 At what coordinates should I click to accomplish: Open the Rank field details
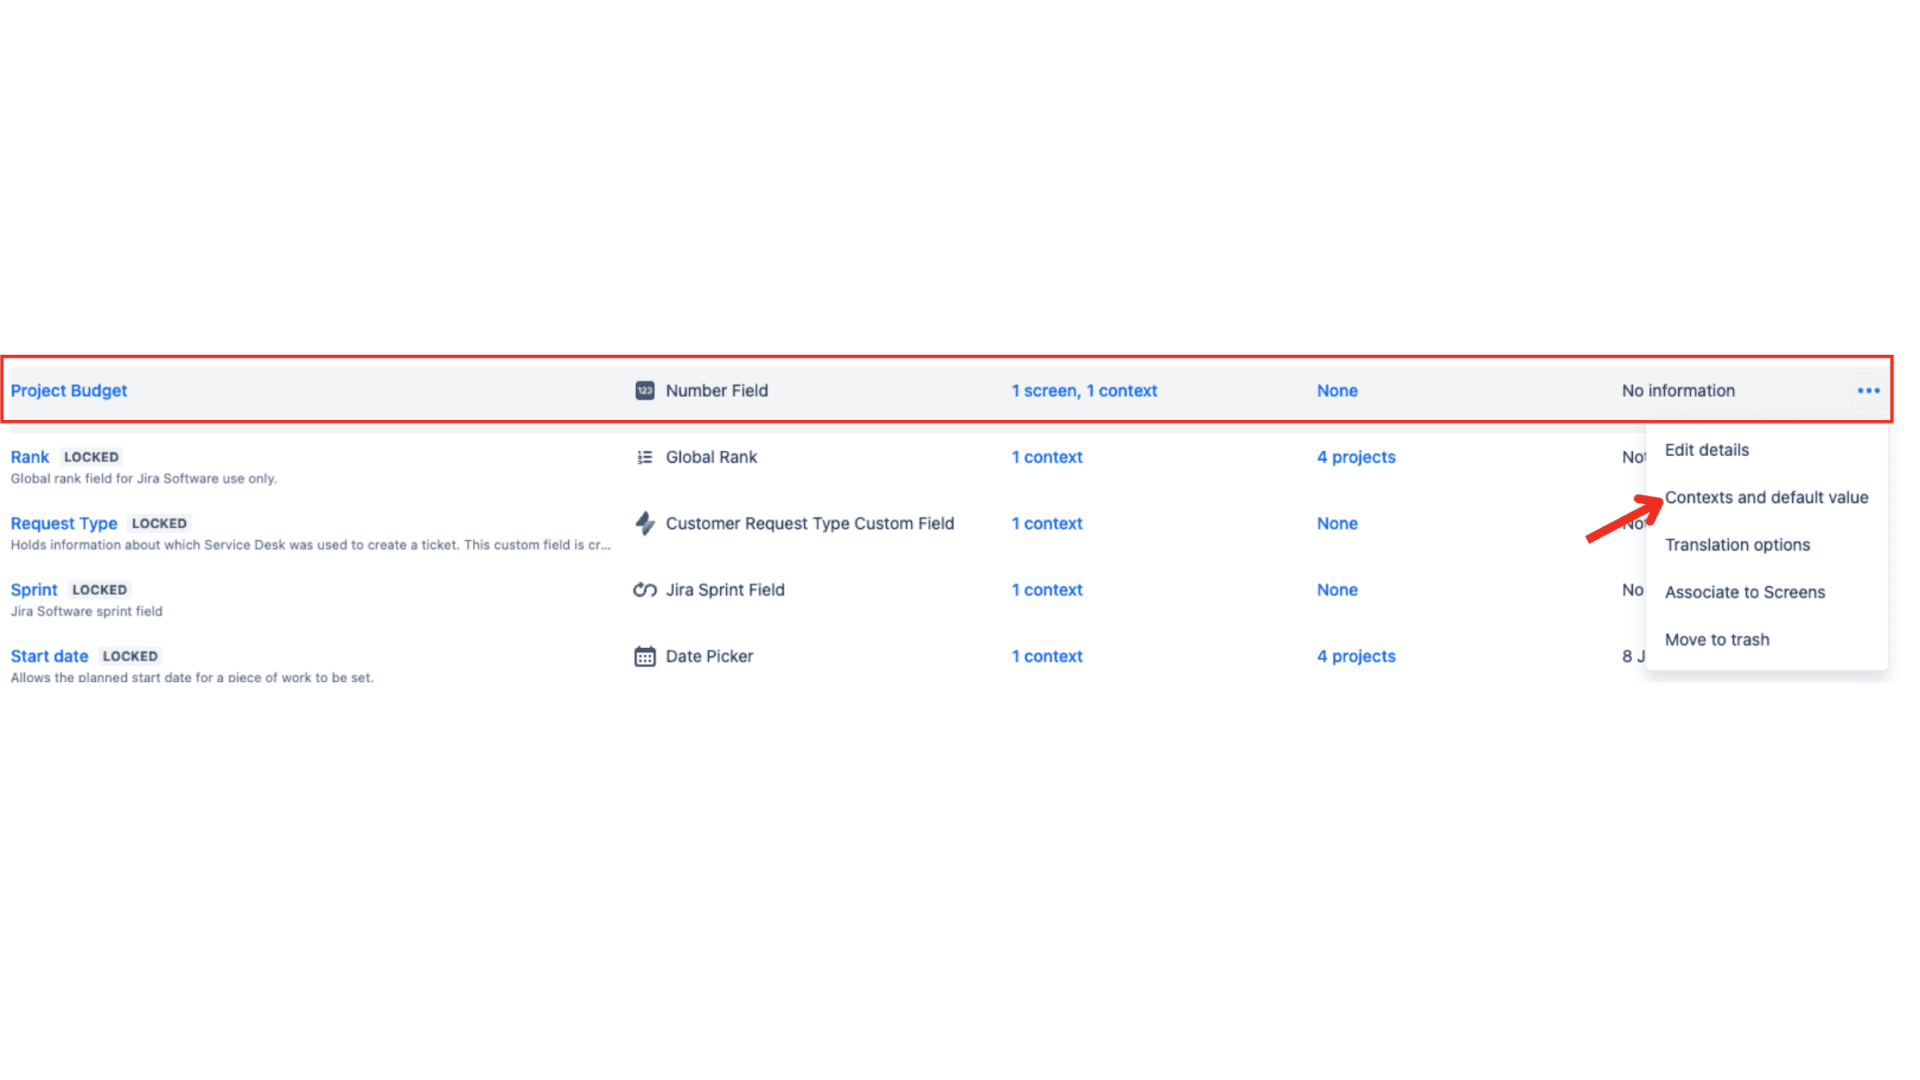pyautogui.click(x=29, y=457)
